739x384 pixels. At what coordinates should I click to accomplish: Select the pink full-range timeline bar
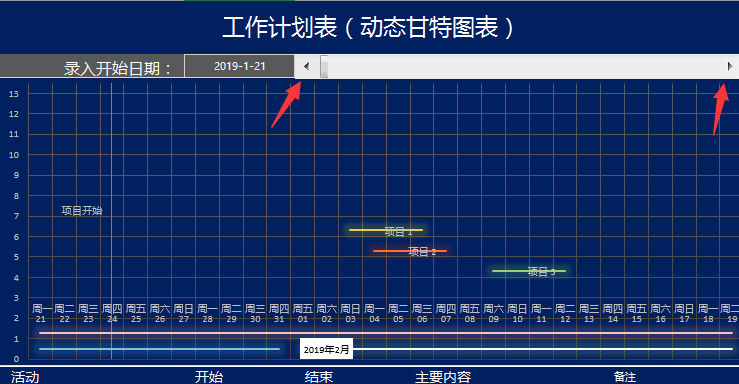(x=386, y=333)
